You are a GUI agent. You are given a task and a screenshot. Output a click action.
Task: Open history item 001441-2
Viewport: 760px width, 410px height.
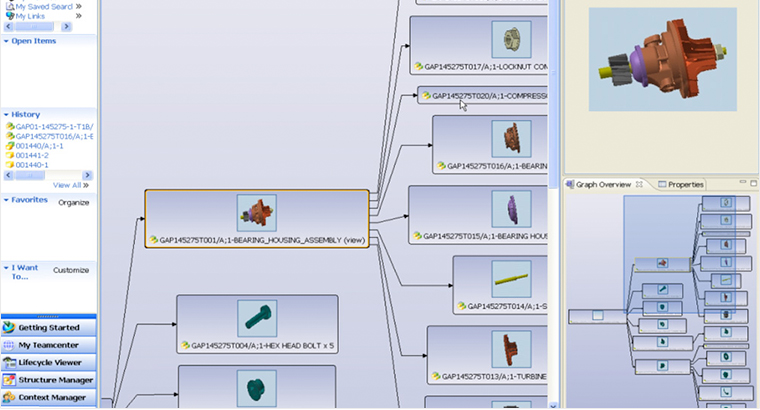pyautogui.click(x=32, y=156)
